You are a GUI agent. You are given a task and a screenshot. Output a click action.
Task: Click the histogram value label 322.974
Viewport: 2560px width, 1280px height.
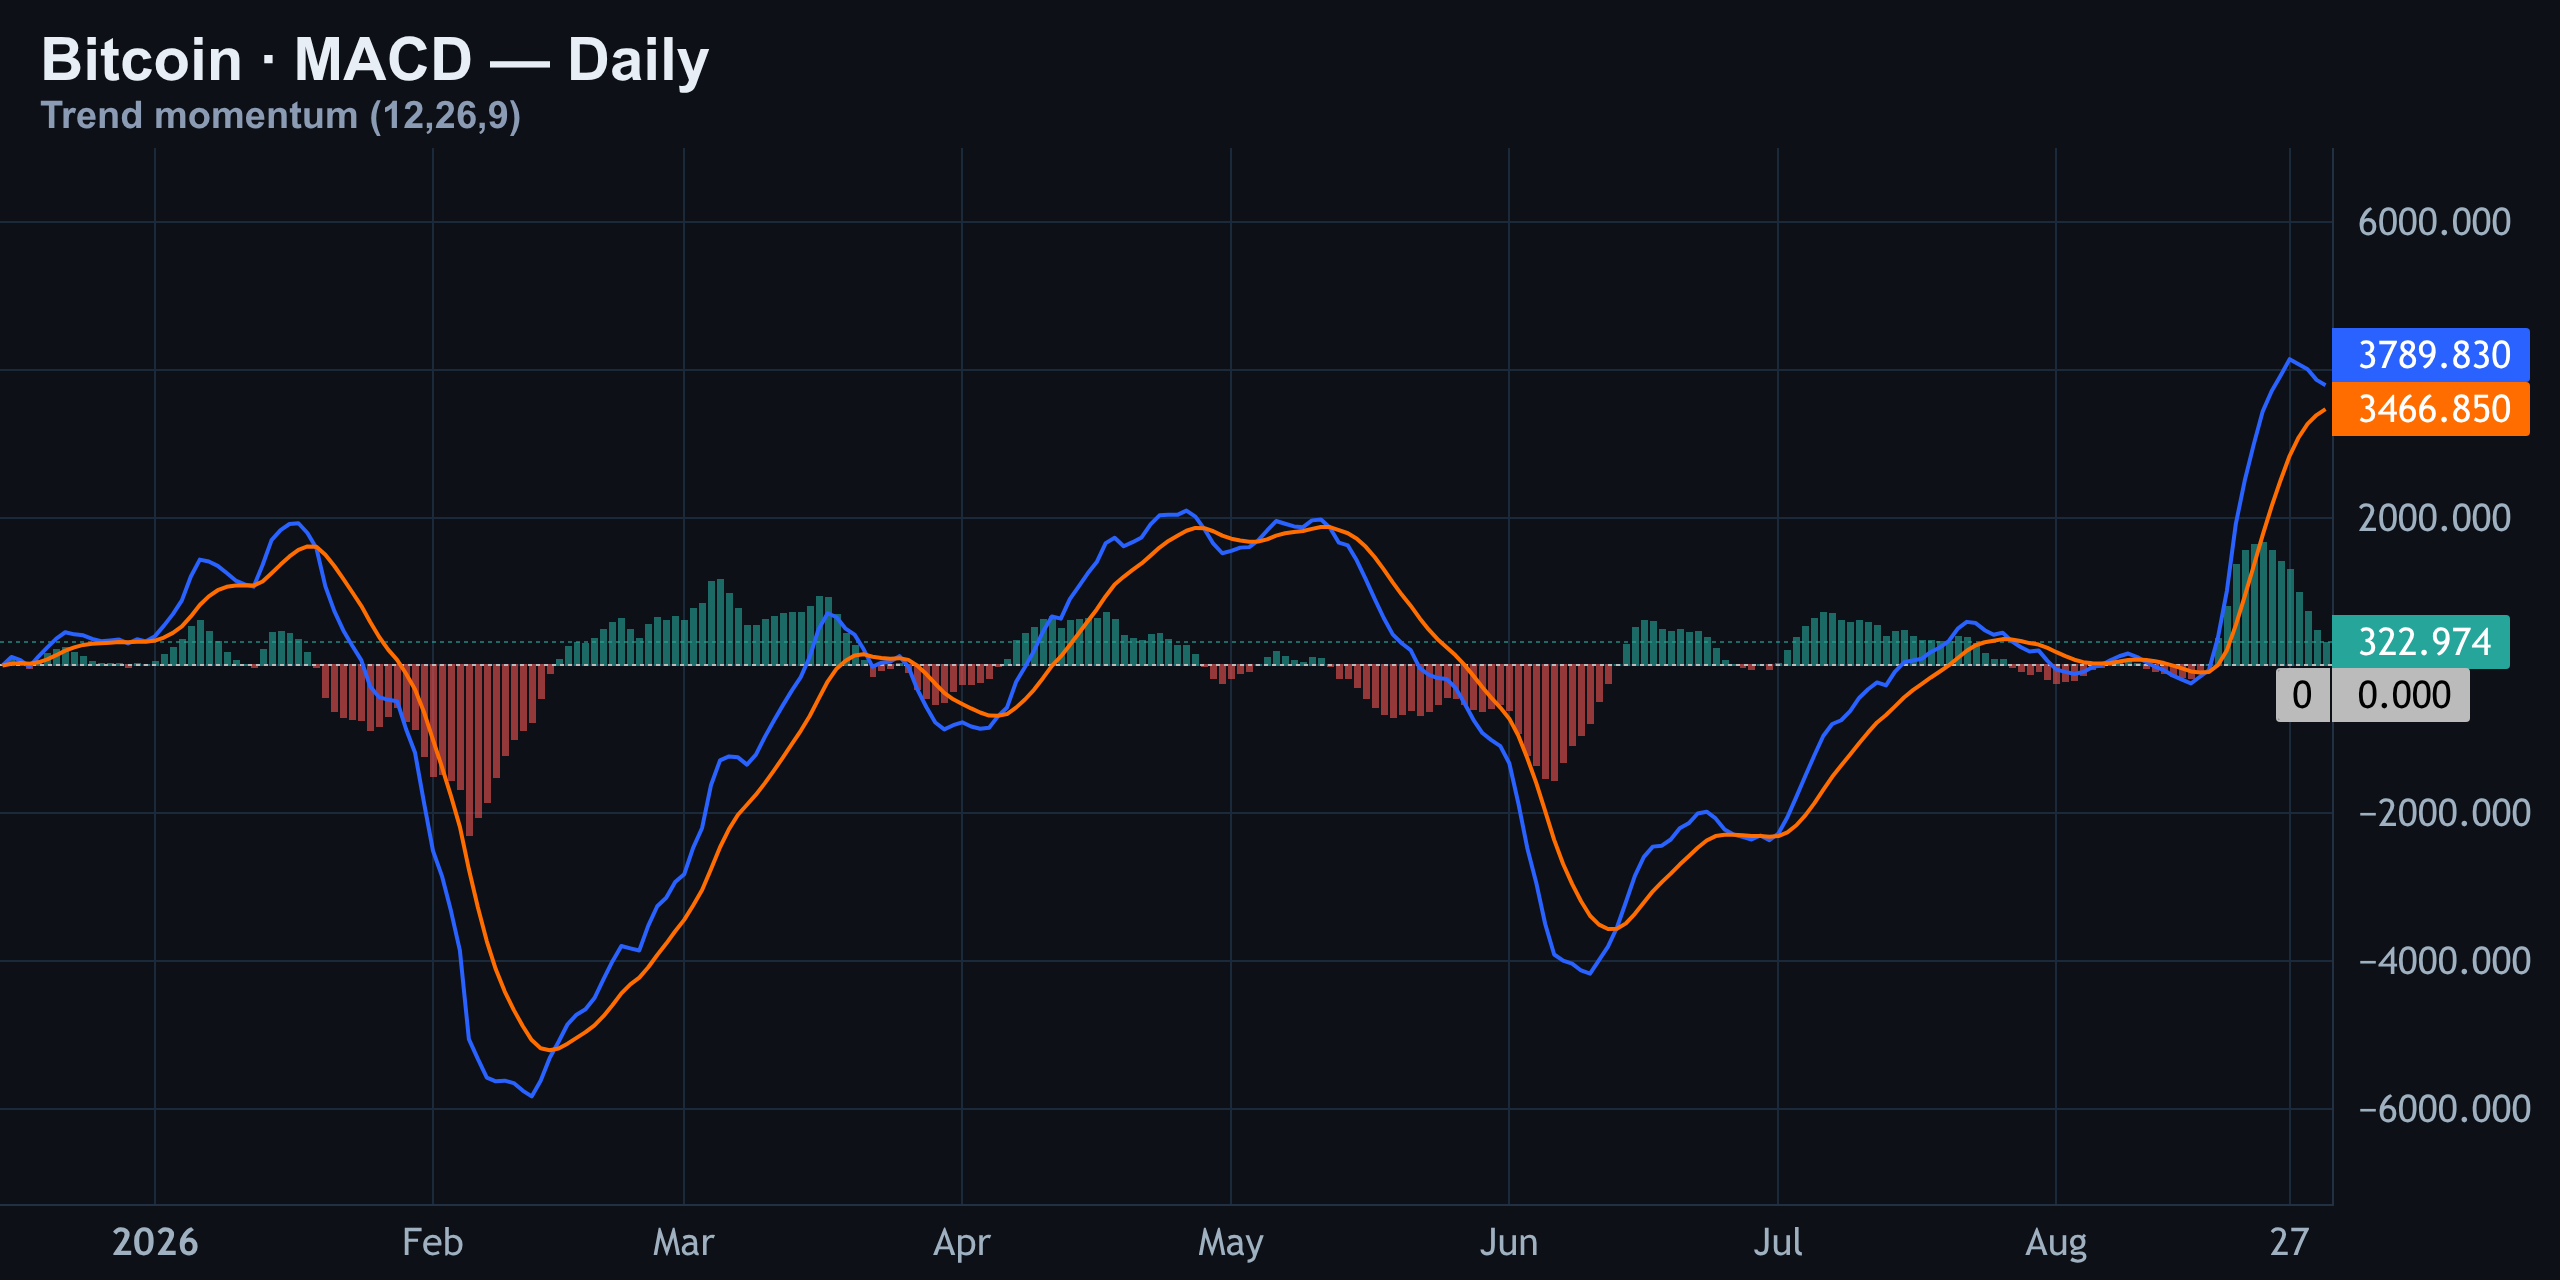(2420, 642)
